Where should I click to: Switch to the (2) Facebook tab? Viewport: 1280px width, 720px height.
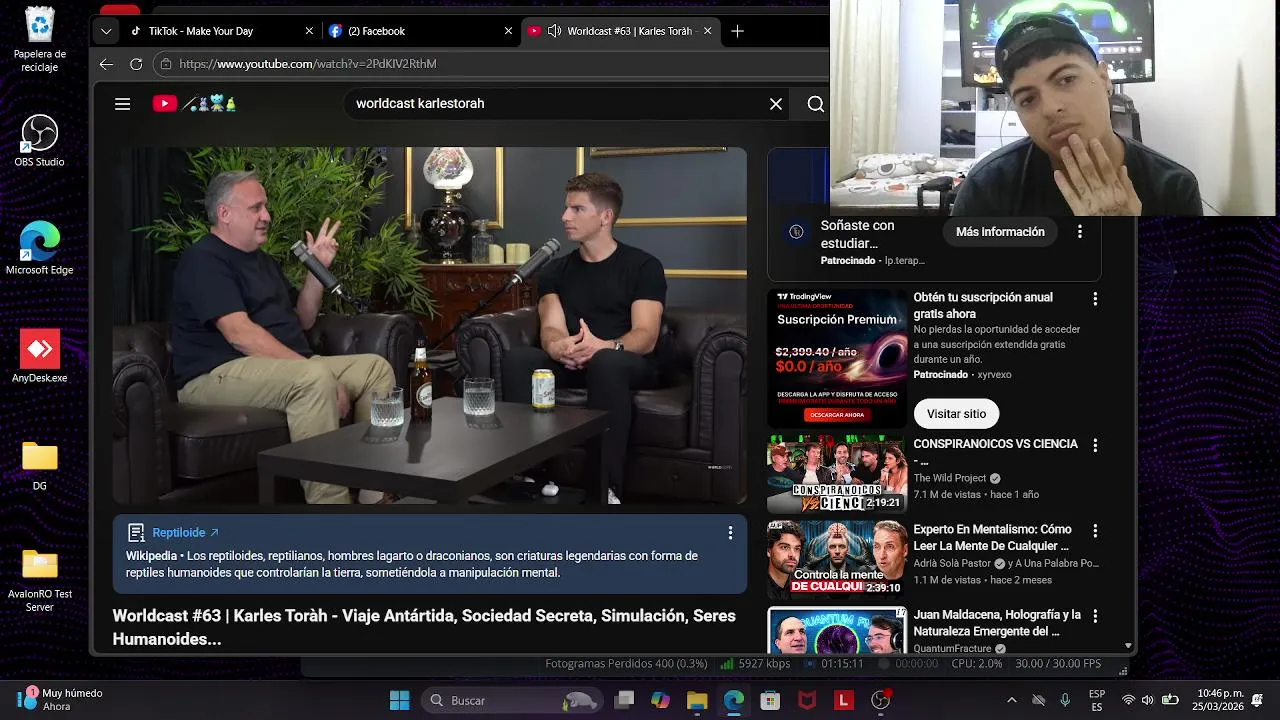[420, 31]
